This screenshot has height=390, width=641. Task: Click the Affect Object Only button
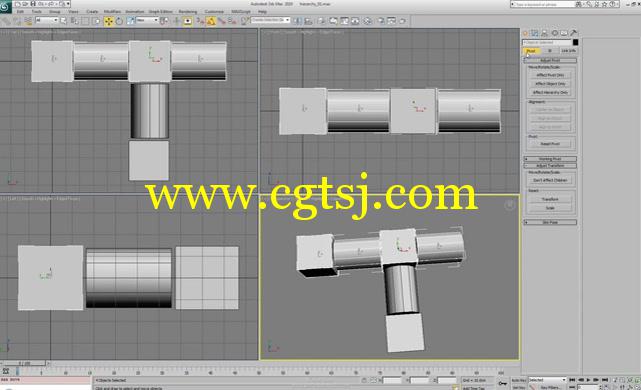pyautogui.click(x=550, y=84)
